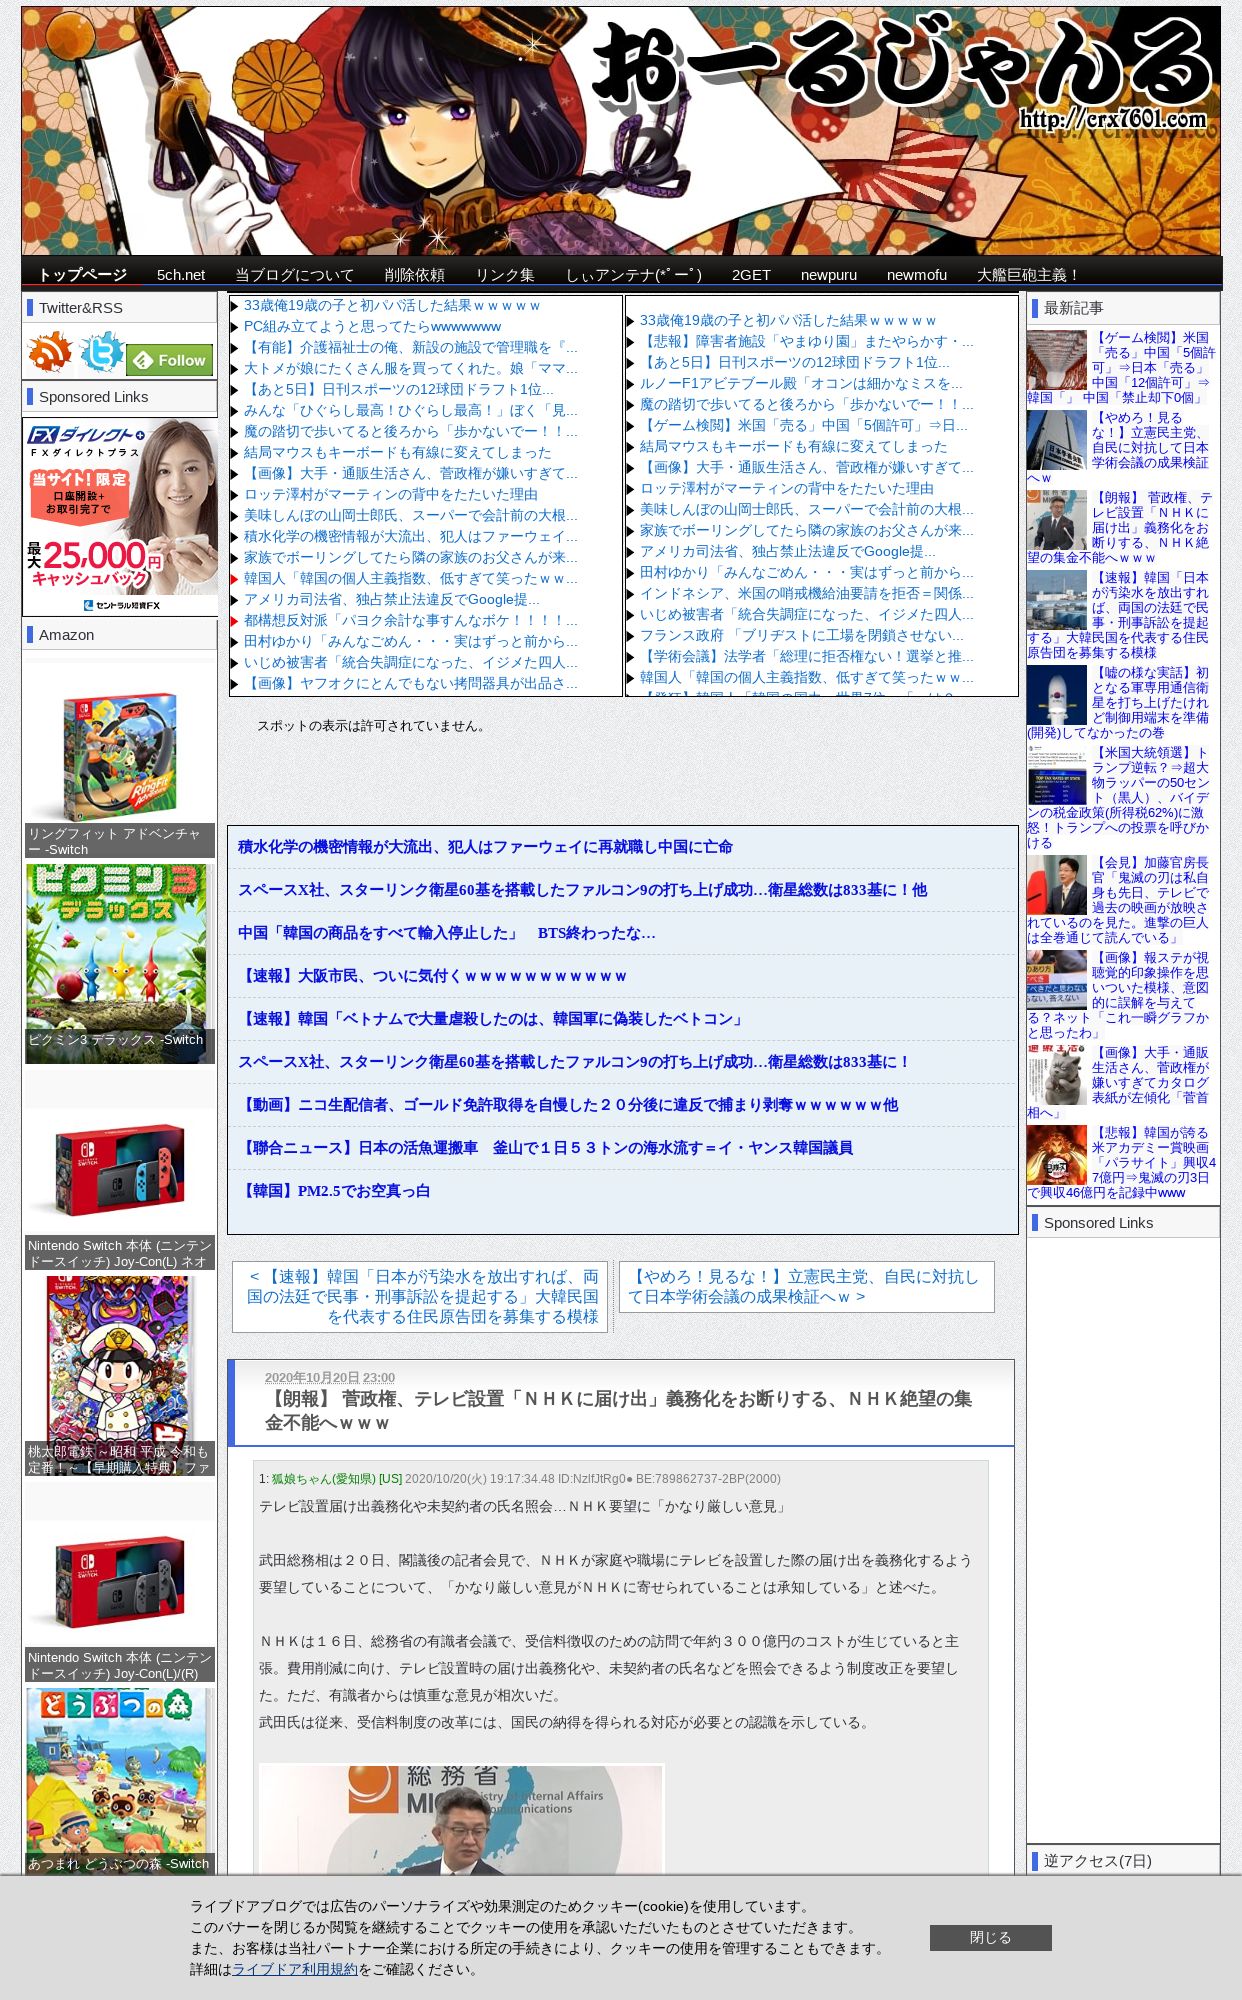Open インドネシア、米国の哨戒機給油要請 link
The width and height of the screenshot is (1242, 2000).
pyautogui.click(x=806, y=593)
